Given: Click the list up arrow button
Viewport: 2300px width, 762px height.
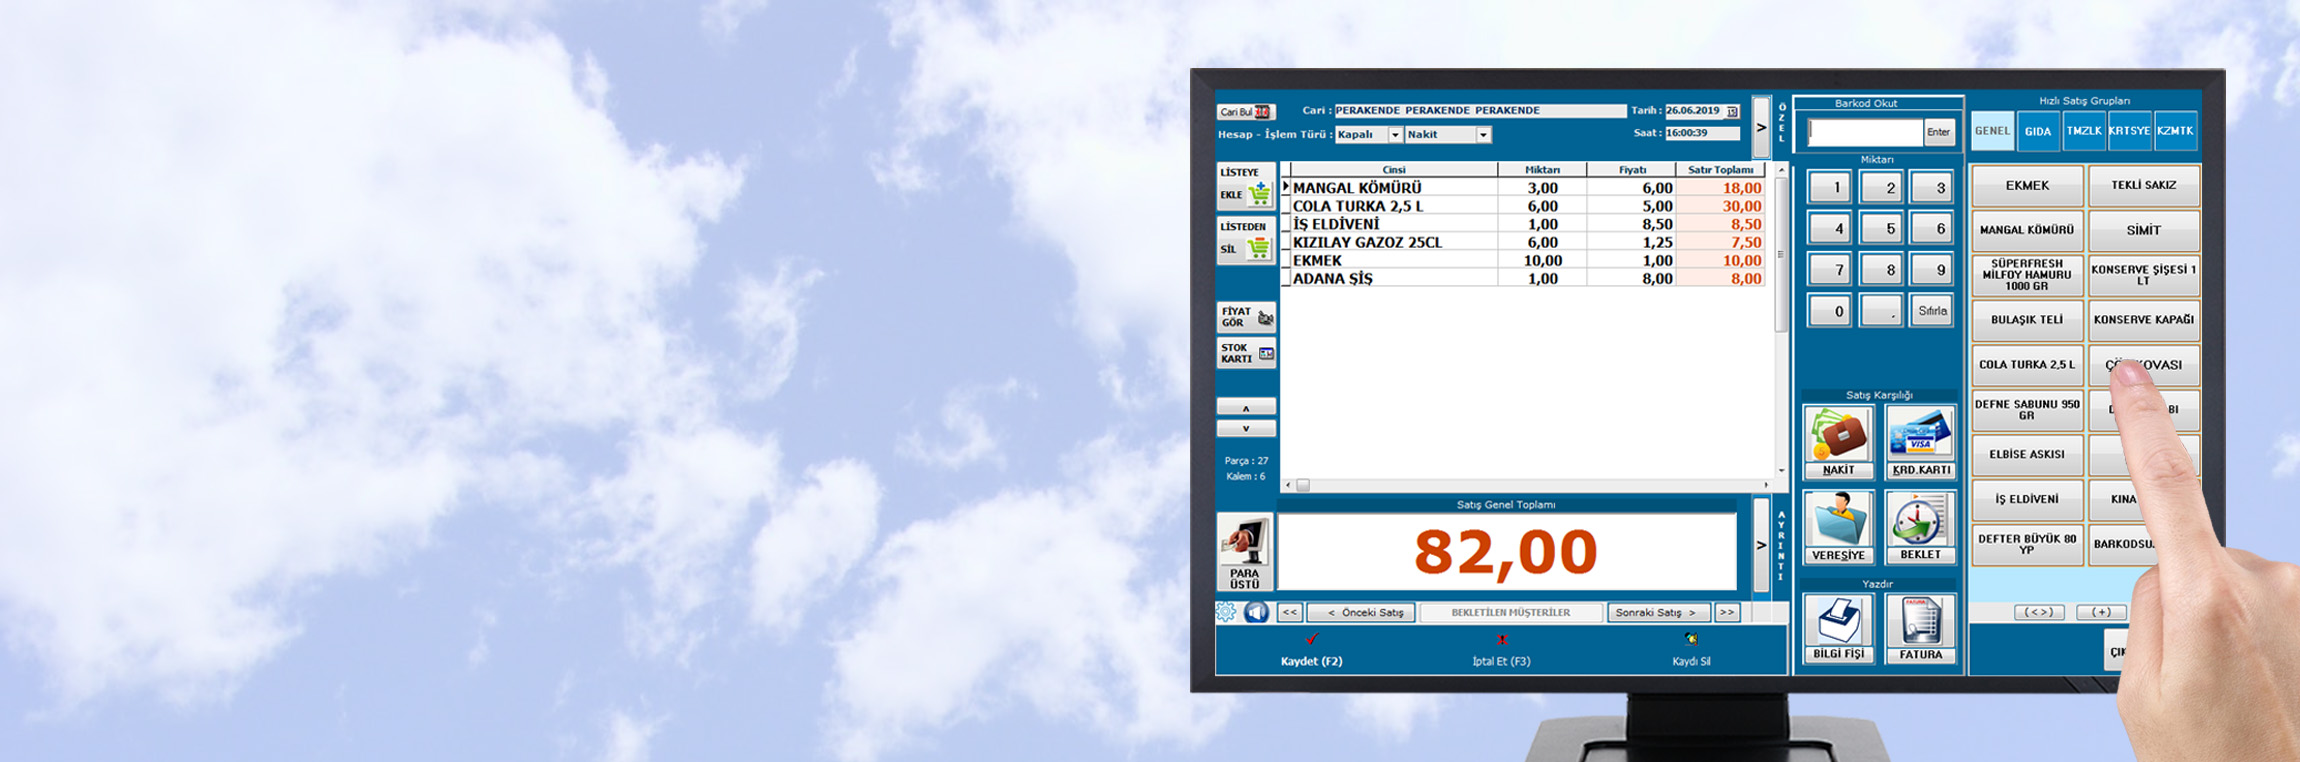Looking at the screenshot, I should click(x=1246, y=407).
